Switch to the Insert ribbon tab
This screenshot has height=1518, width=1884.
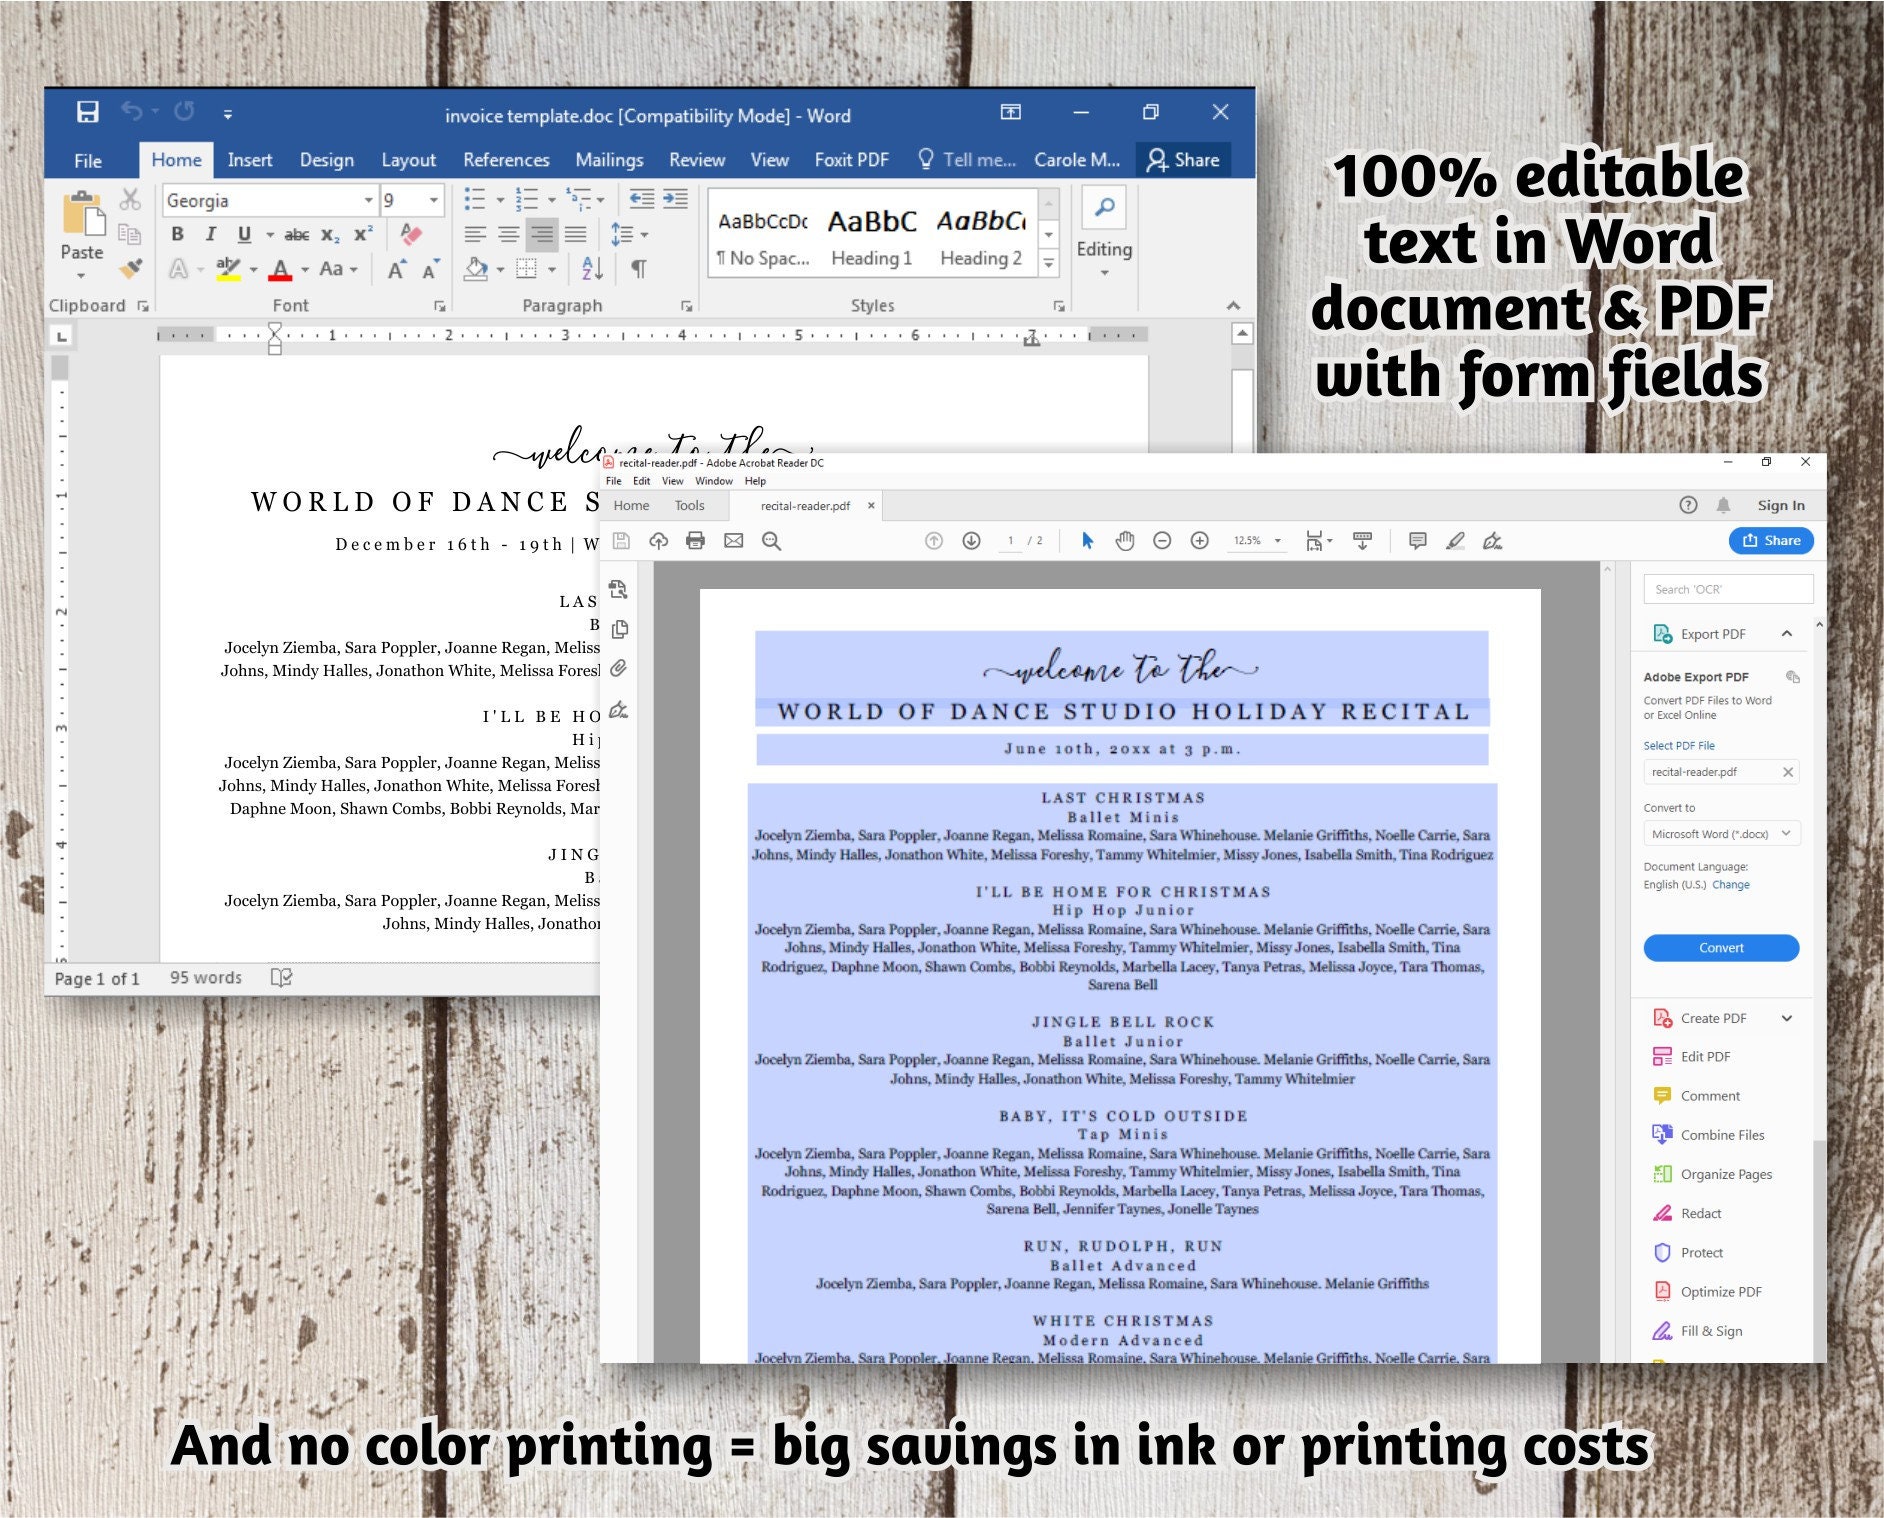click(250, 160)
